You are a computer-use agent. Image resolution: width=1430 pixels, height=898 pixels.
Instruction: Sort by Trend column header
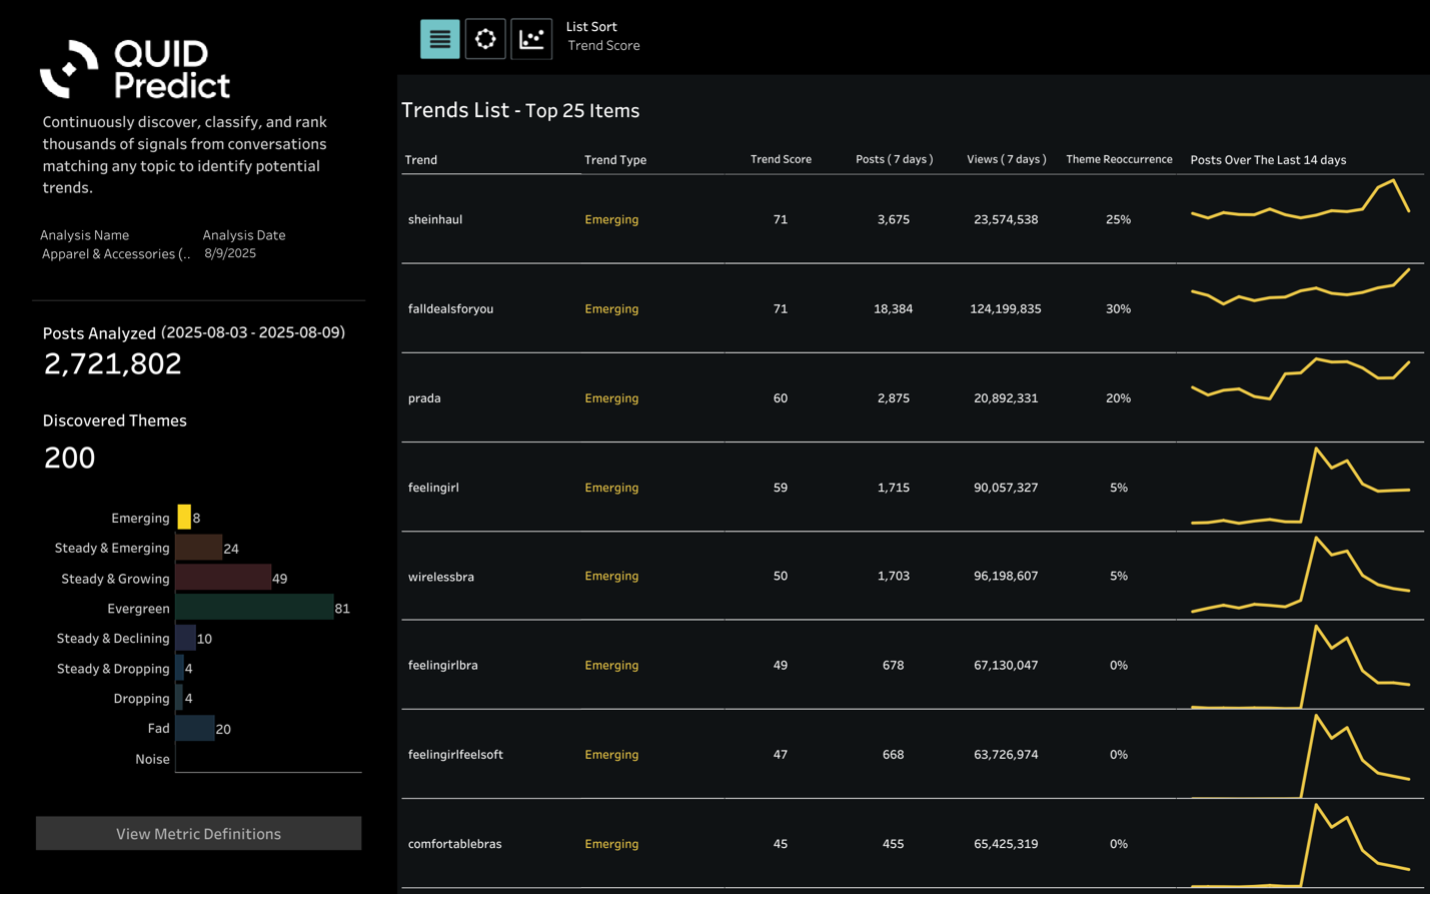[421, 160]
